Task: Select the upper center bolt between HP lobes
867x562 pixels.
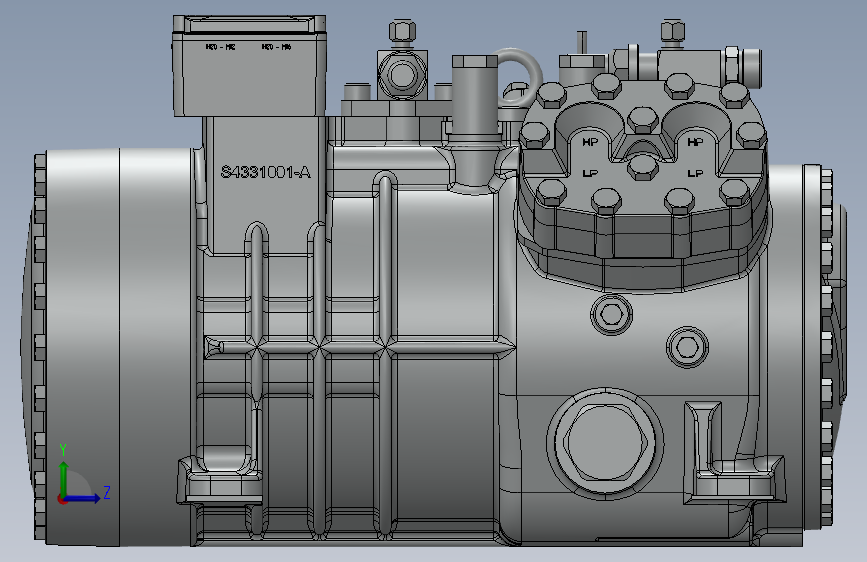Action: (642, 120)
